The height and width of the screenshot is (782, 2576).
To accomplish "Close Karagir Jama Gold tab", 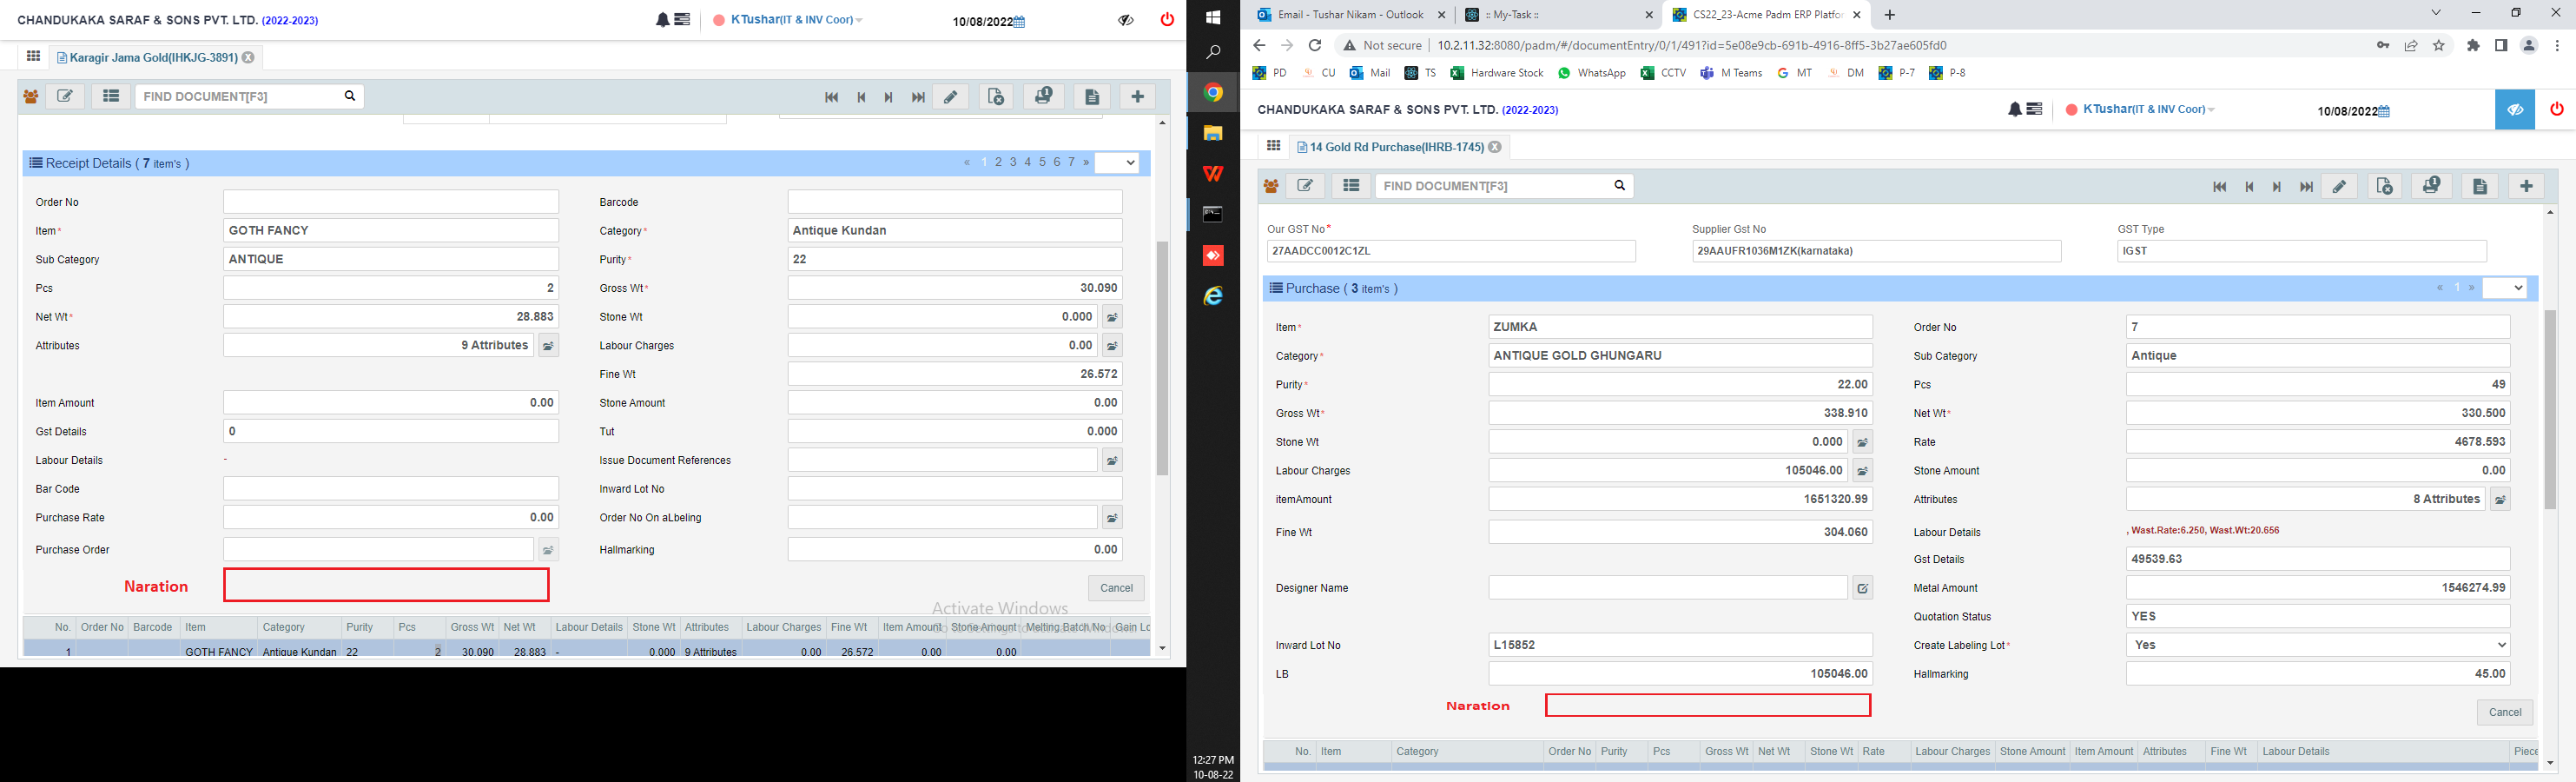I will pos(248,58).
